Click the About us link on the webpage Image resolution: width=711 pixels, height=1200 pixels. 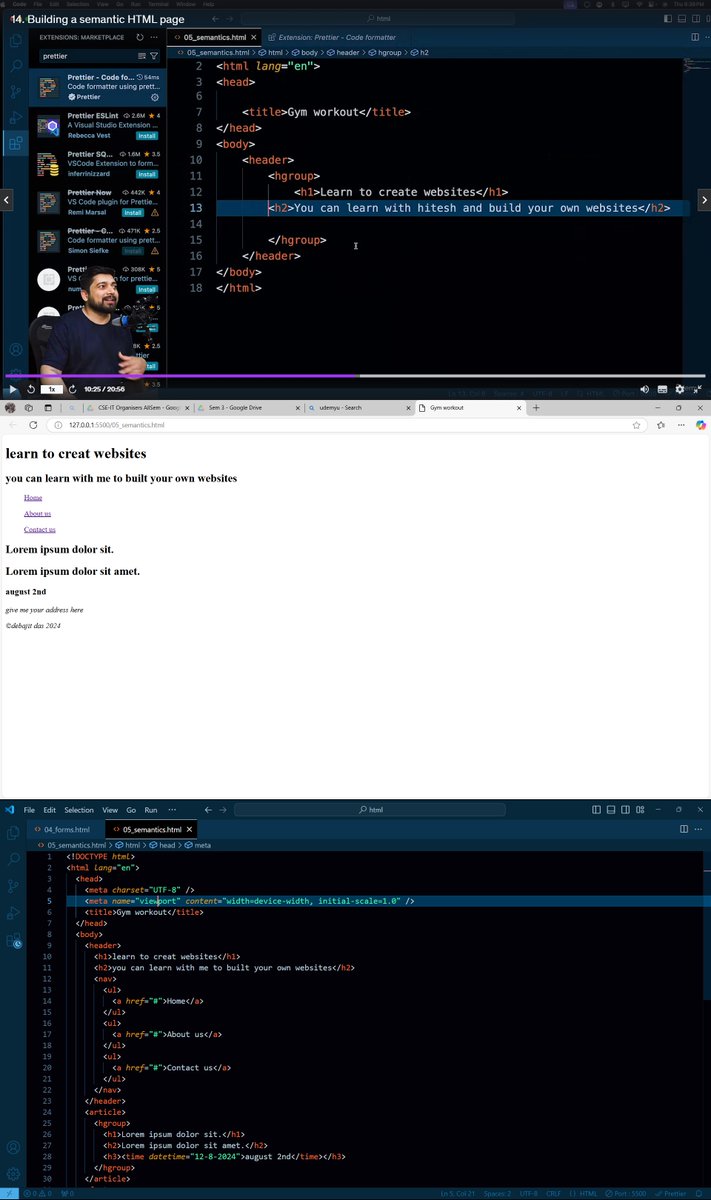pos(37,513)
